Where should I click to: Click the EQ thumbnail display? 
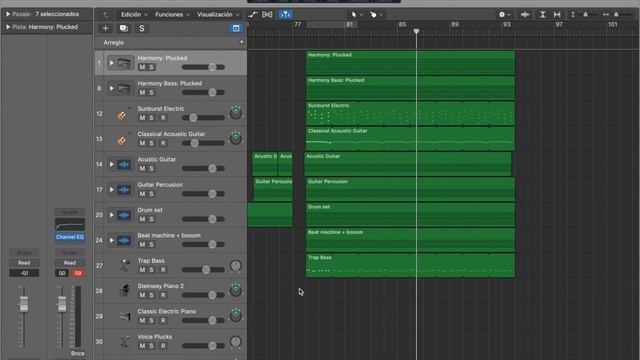(70, 224)
